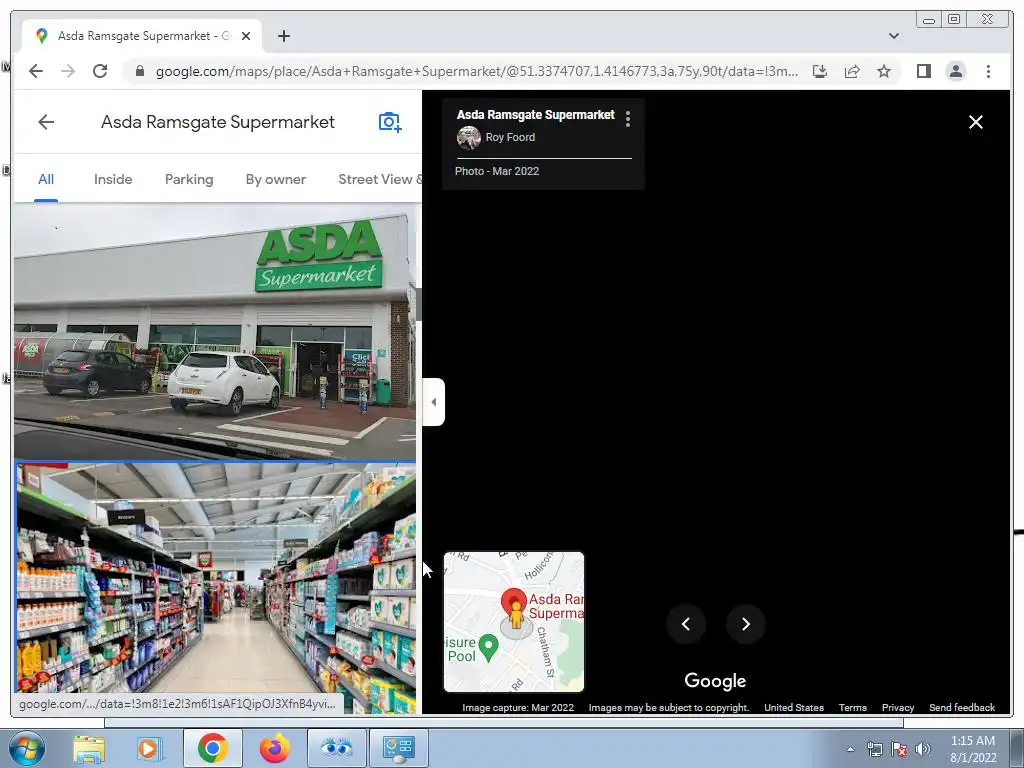
Task: Show next photo with right arrow
Action: pyautogui.click(x=745, y=624)
